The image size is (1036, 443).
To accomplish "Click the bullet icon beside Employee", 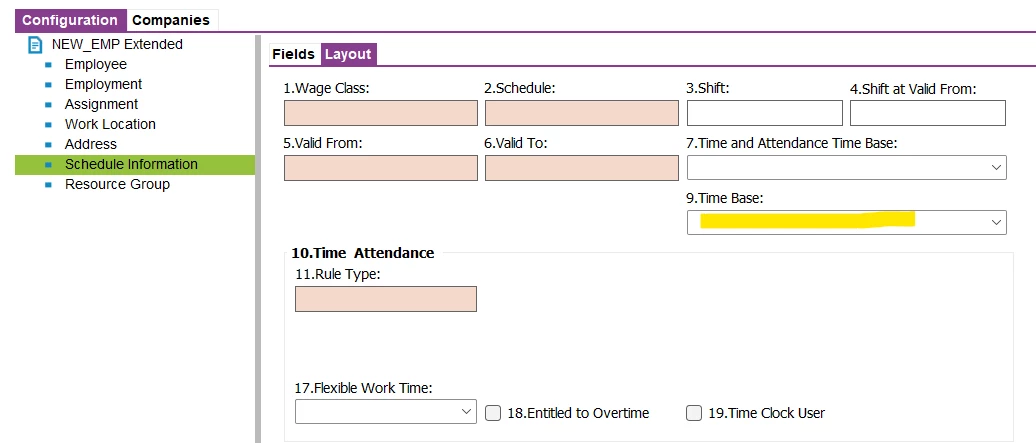I will [x=48, y=65].
